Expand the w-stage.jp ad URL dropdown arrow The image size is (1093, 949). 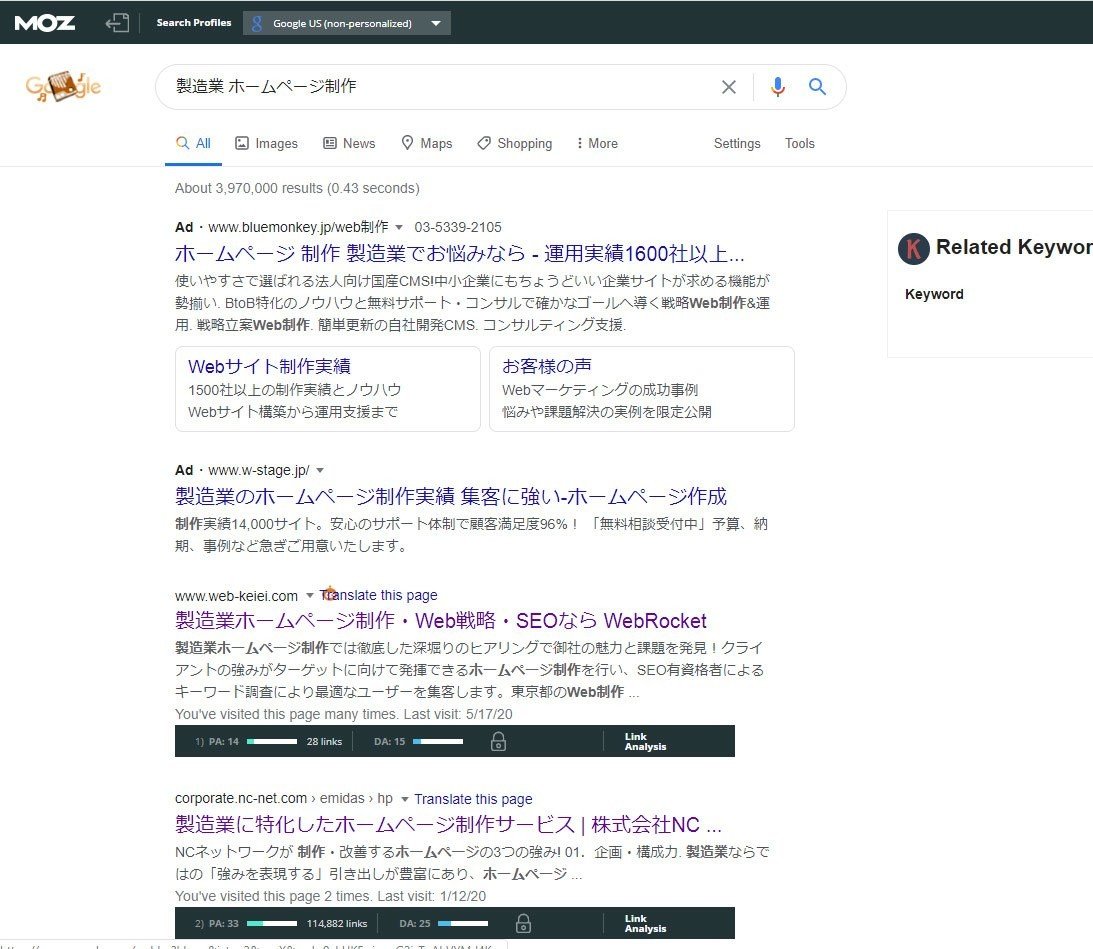[x=320, y=471]
